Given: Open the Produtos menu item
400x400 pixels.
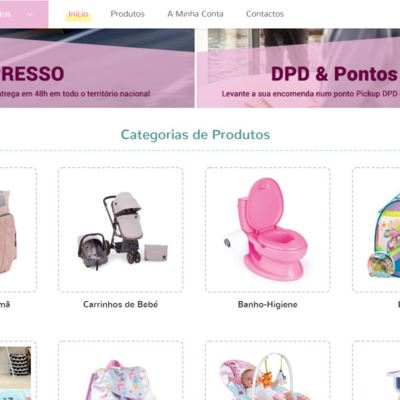Looking at the screenshot, I should coord(128,14).
